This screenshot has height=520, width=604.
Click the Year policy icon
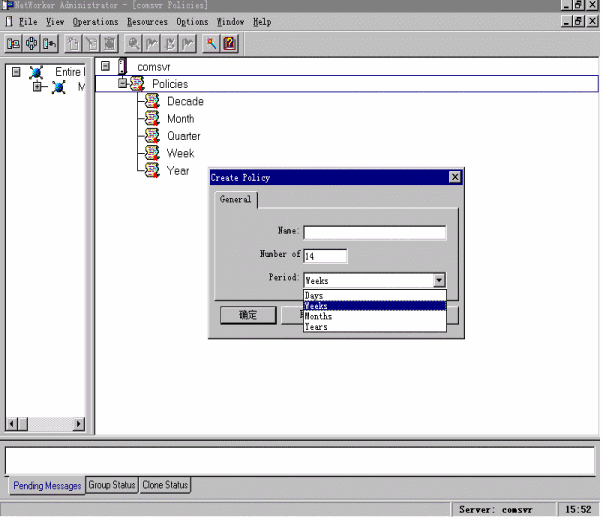point(152,170)
